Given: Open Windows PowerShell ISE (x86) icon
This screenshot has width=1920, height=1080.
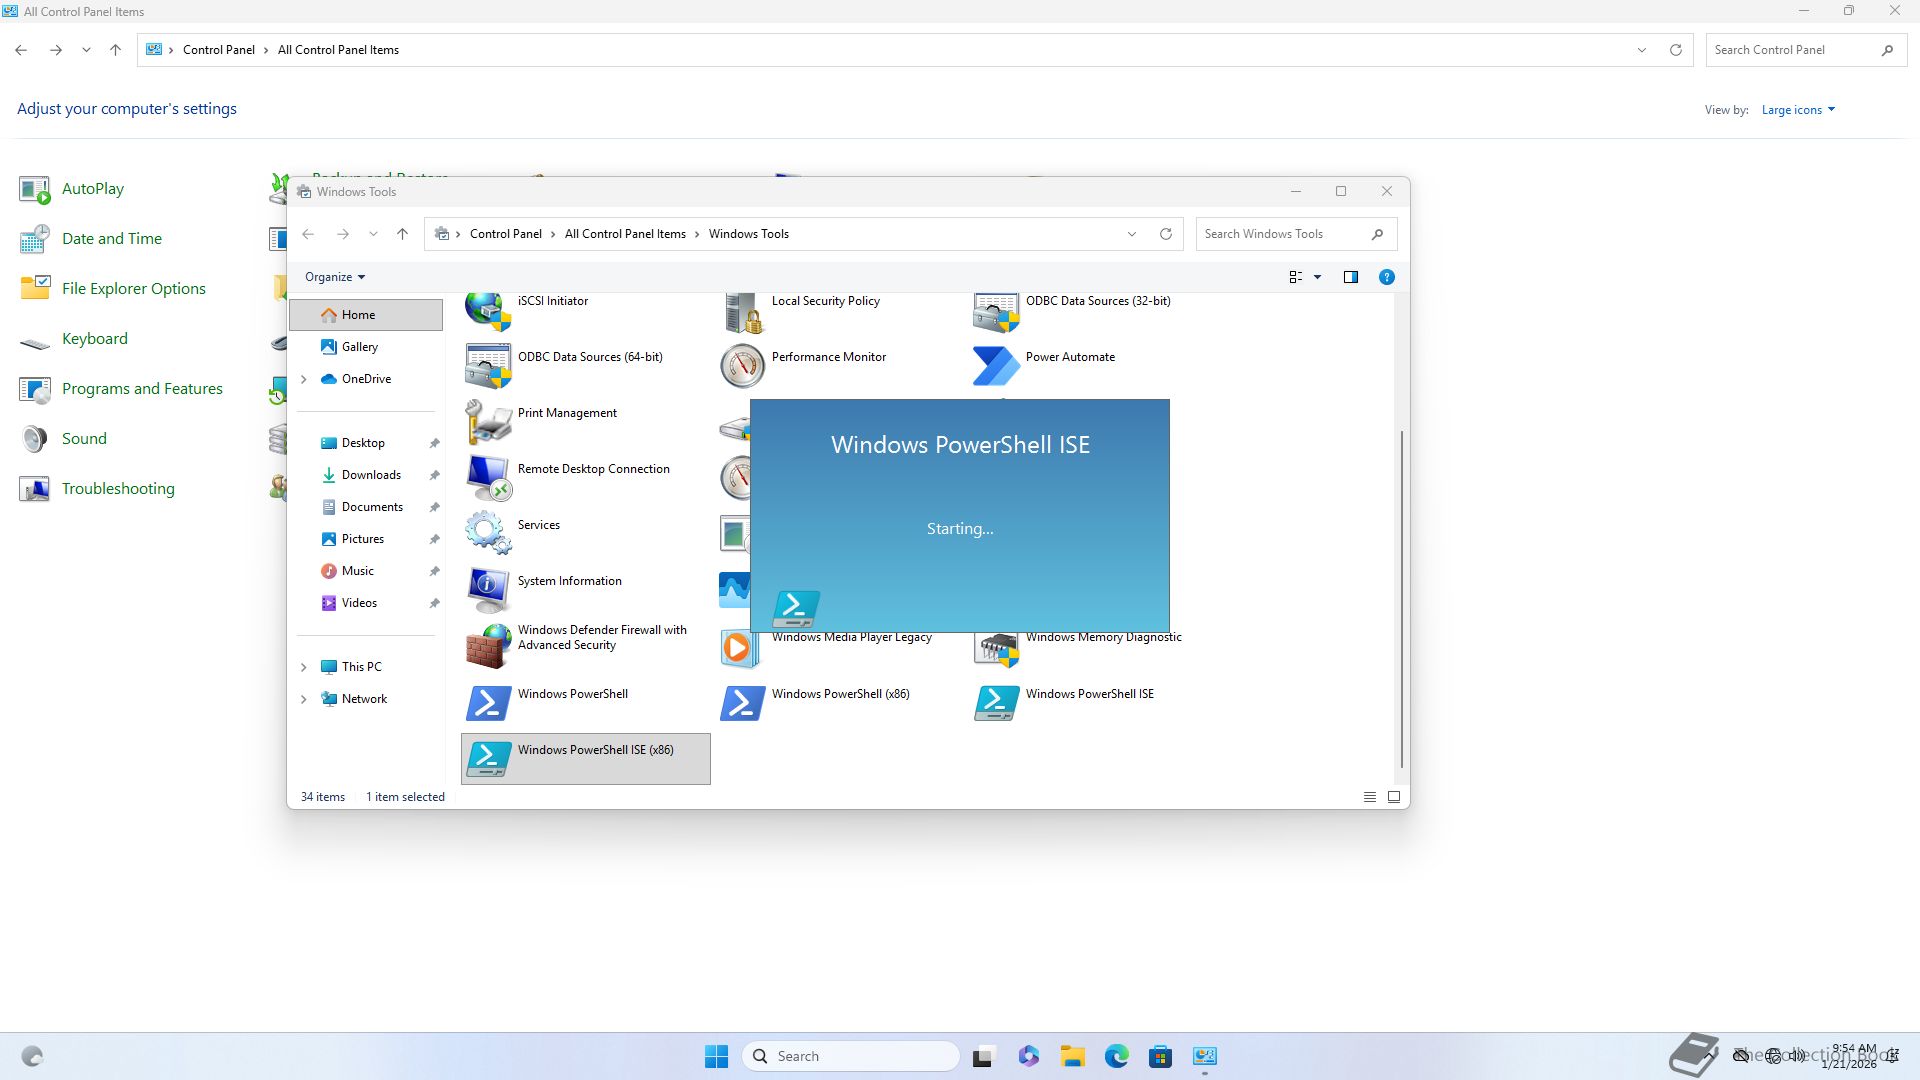Looking at the screenshot, I should [x=488, y=759].
